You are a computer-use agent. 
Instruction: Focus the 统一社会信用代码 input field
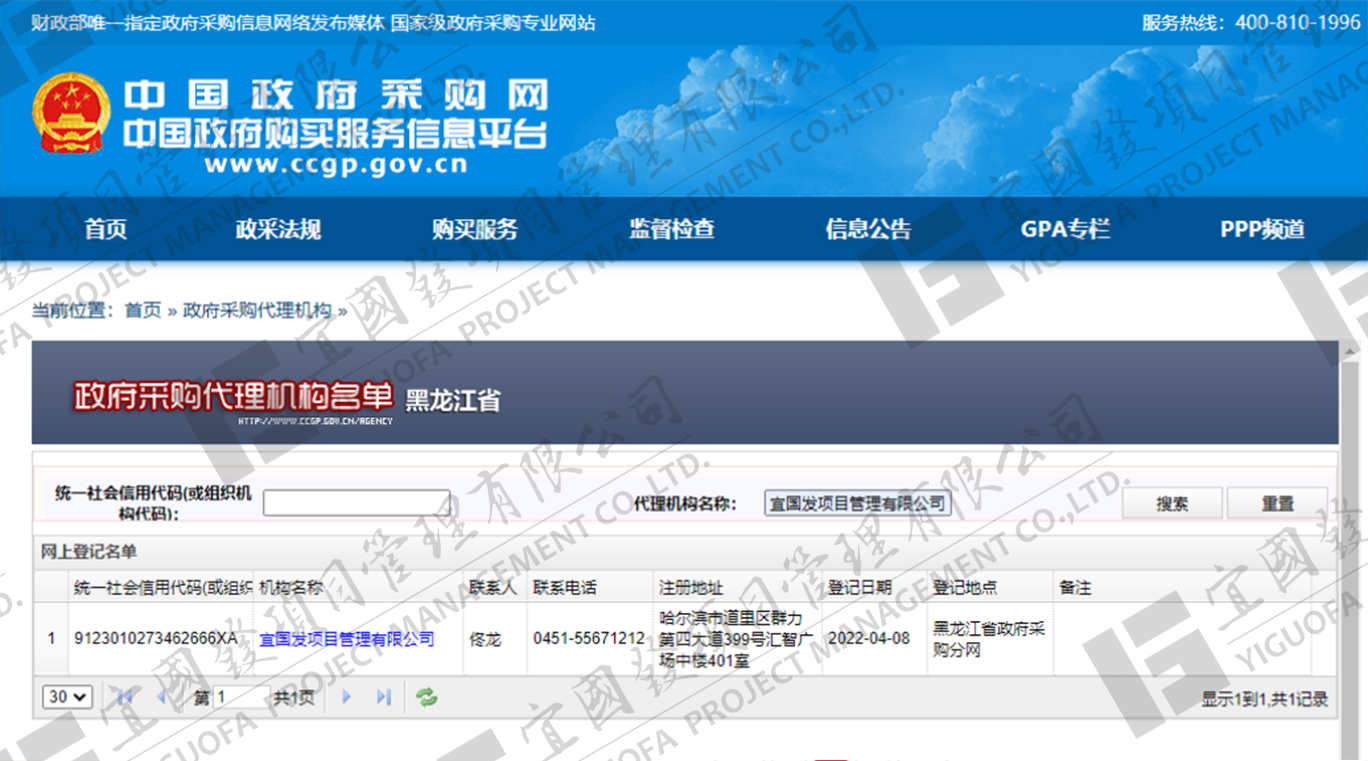(x=357, y=503)
